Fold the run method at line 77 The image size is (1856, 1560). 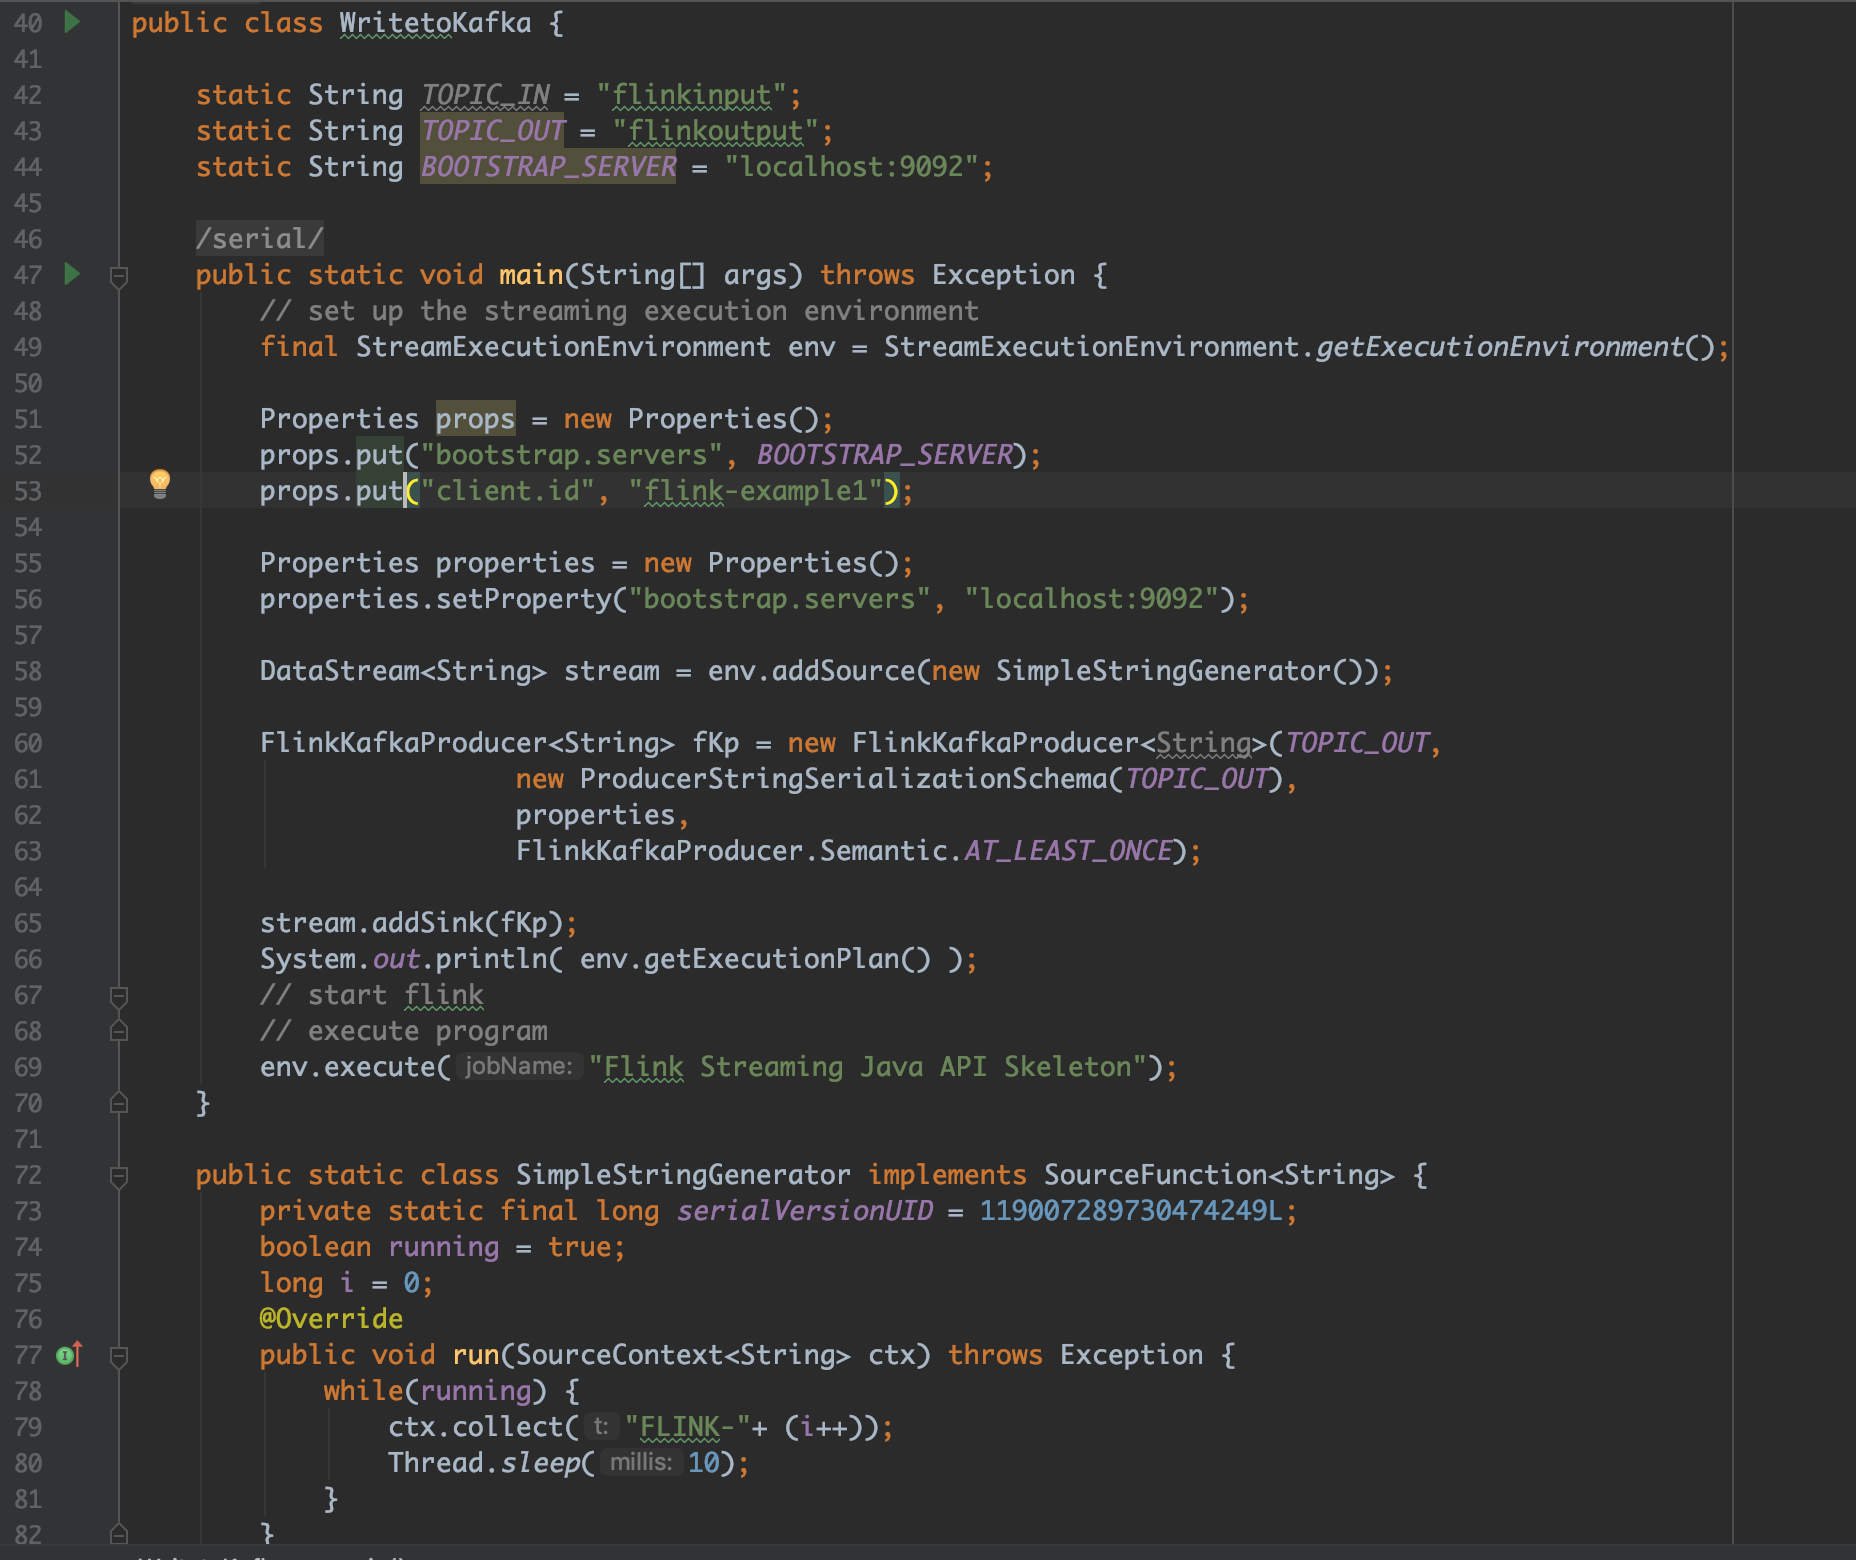coord(118,1356)
